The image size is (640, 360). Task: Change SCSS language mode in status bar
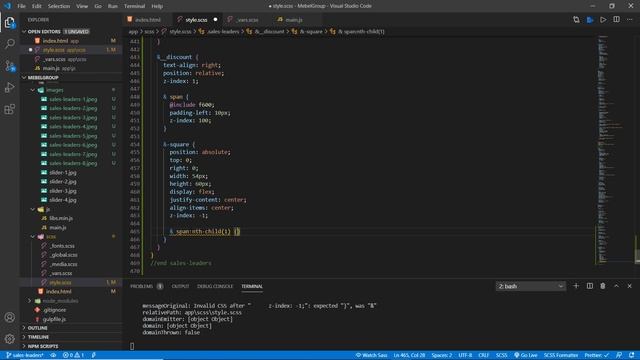point(501,355)
